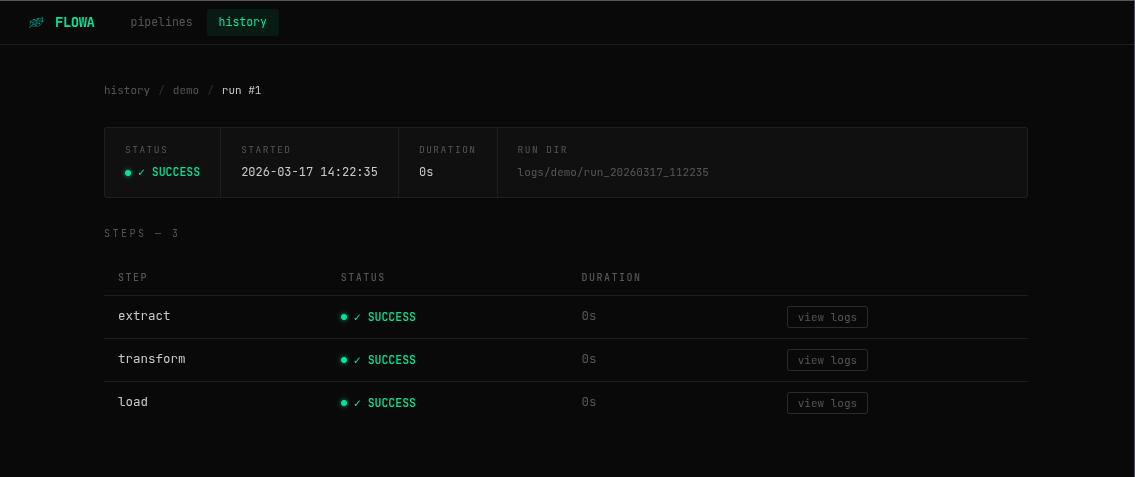Click the load step name

(x=132, y=402)
